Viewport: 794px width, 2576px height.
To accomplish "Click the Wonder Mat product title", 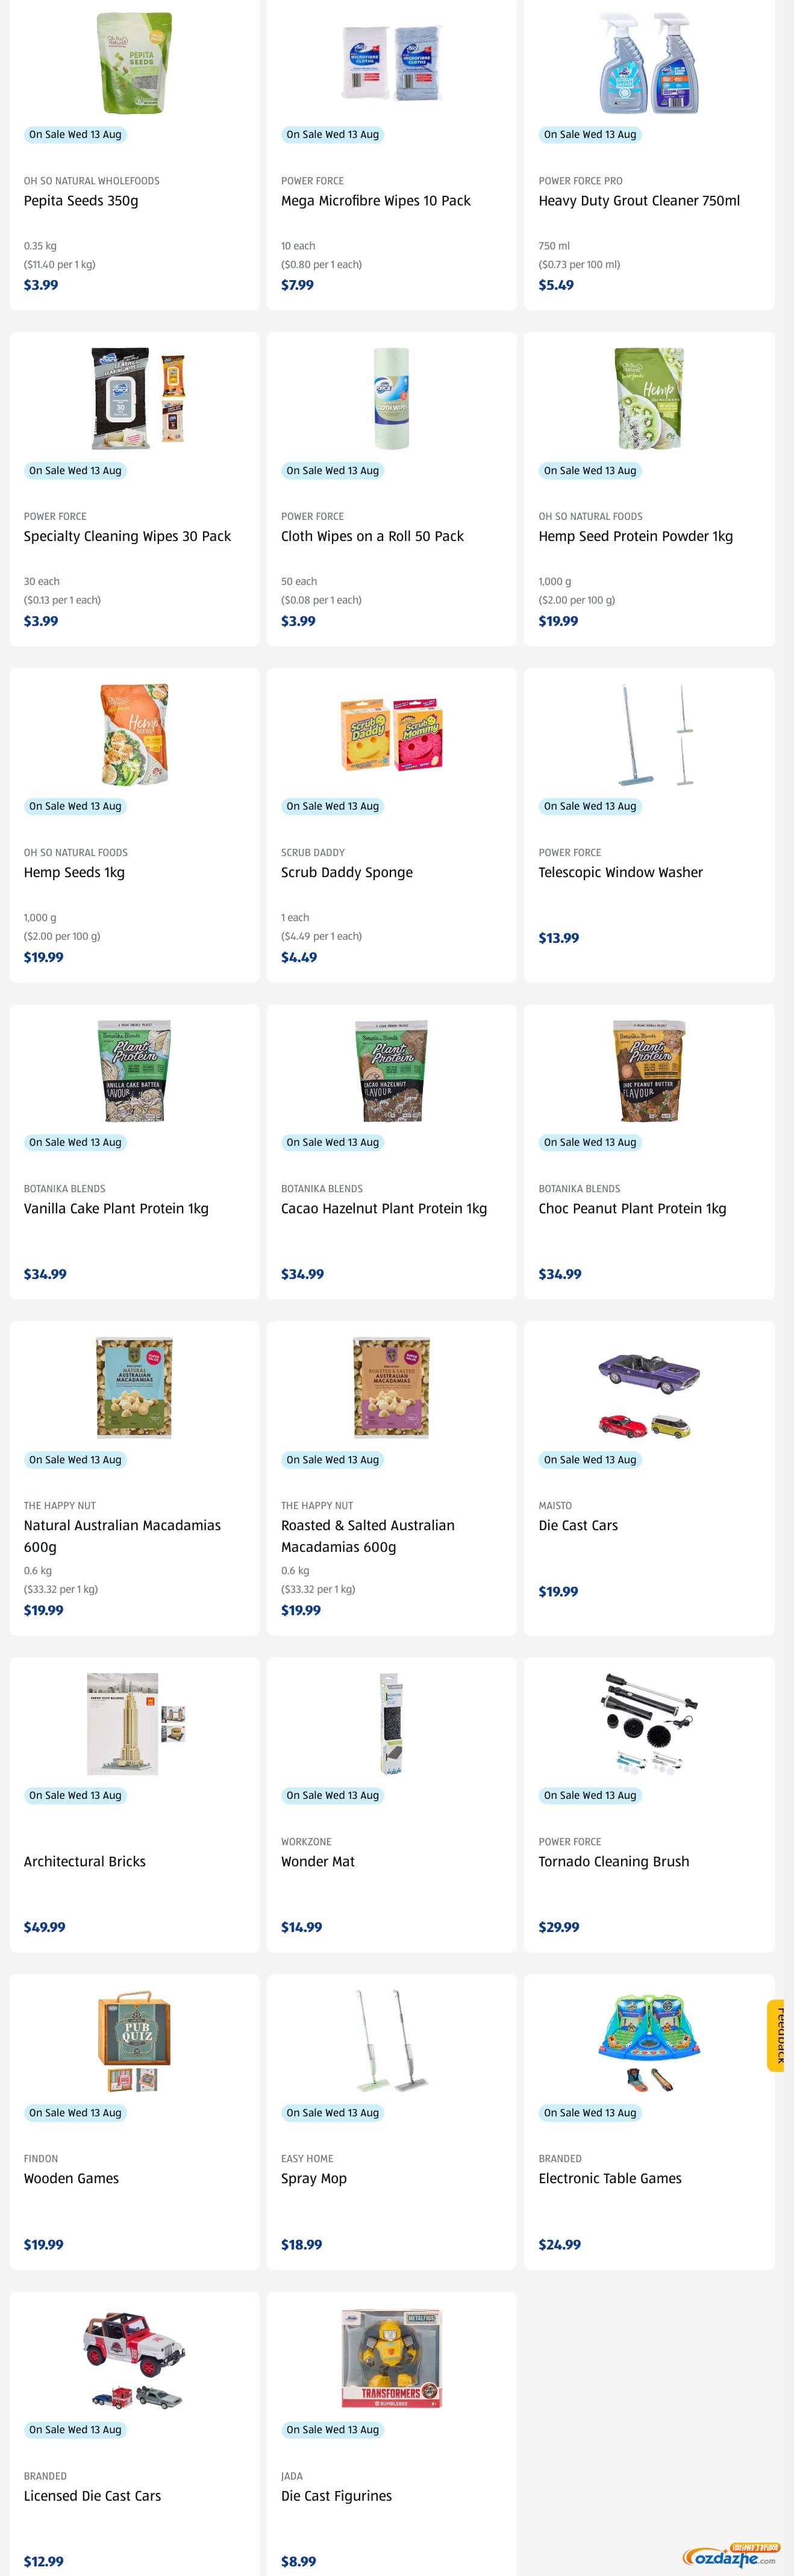I will point(317,1861).
